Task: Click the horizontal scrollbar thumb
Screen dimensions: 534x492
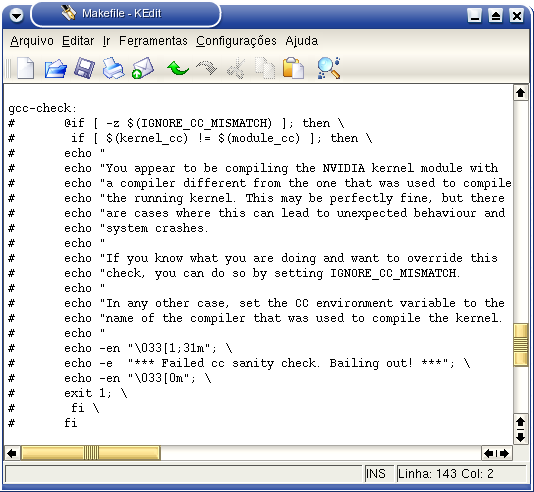Action: click(x=91, y=454)
